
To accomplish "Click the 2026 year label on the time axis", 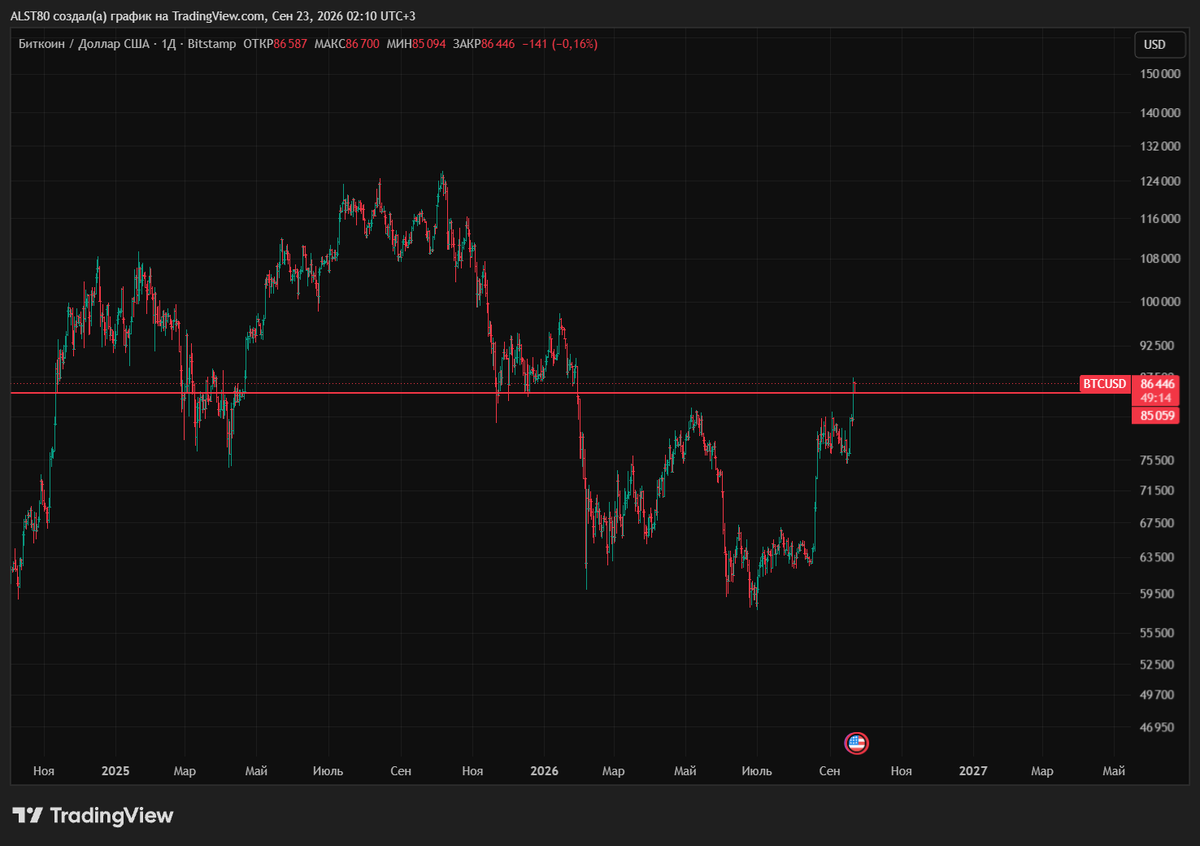I will click(x=544, y=771).
